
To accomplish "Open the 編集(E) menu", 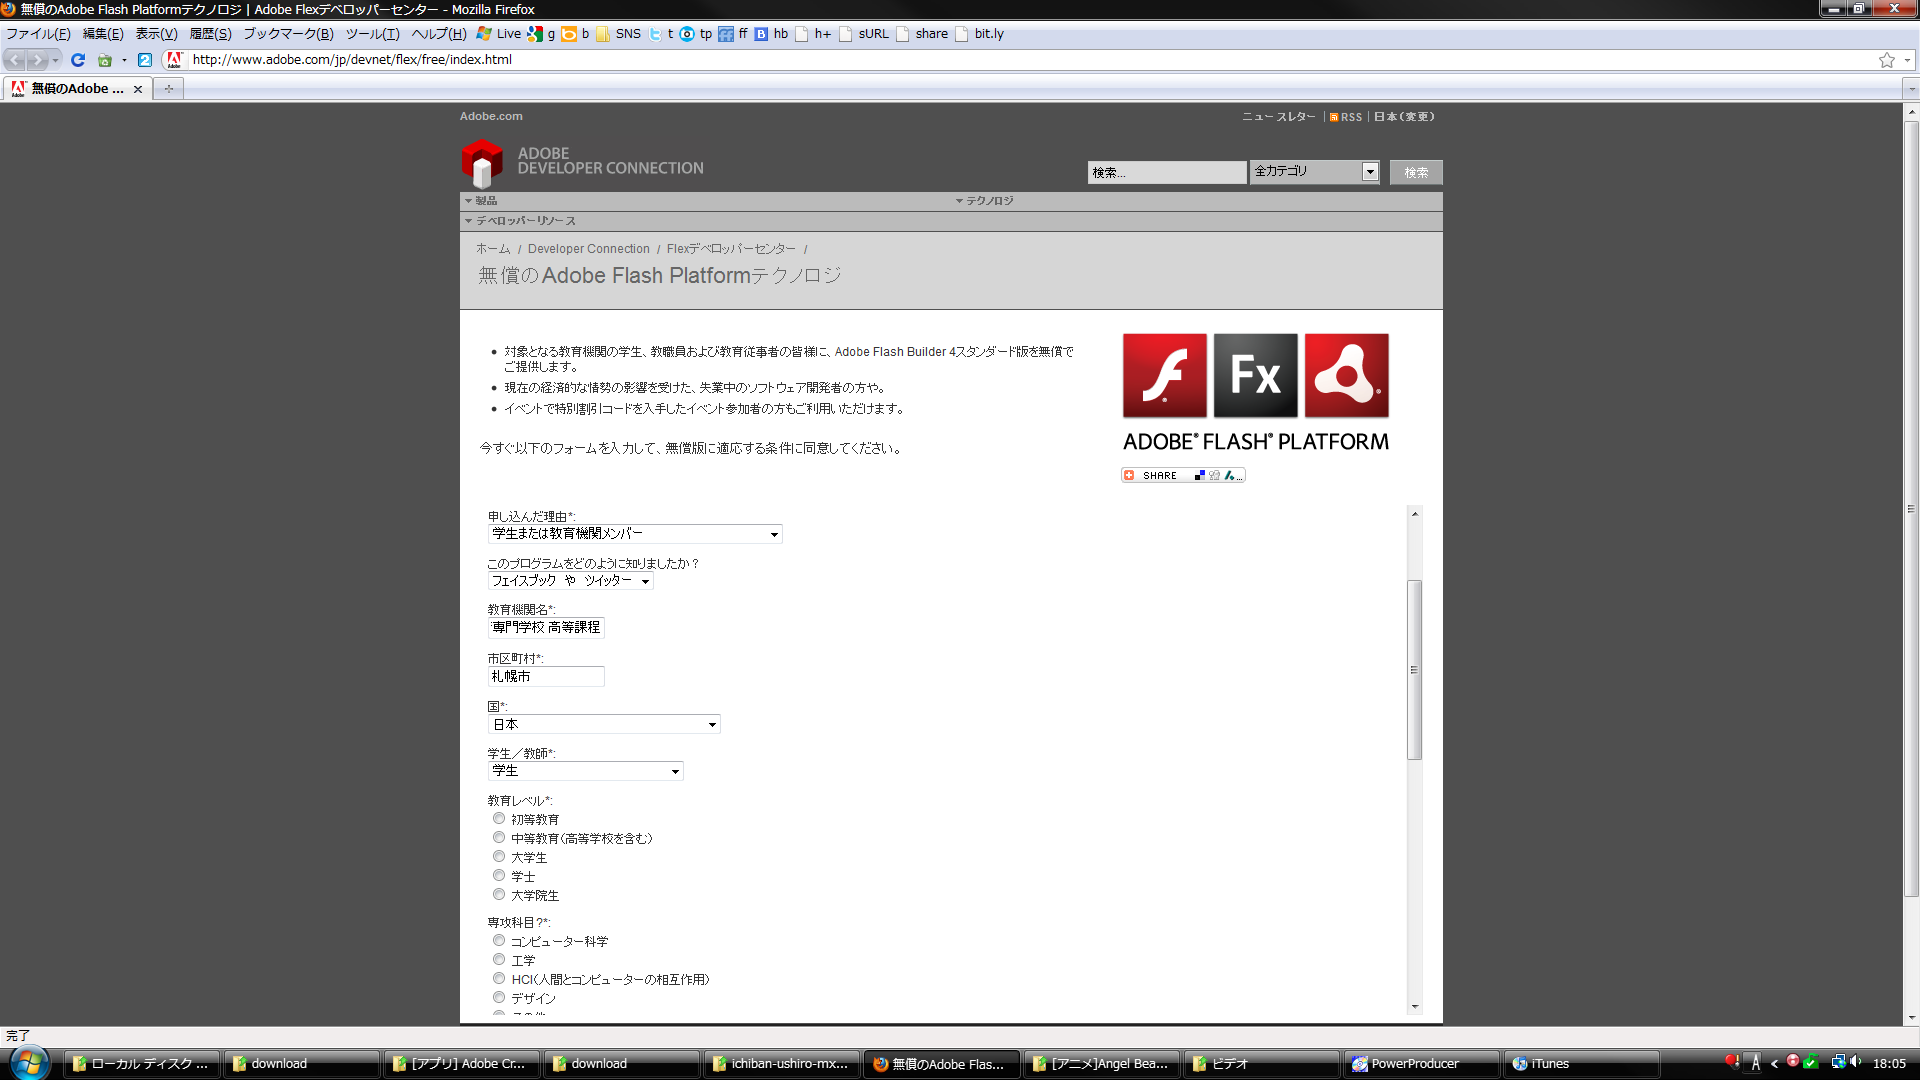I will (103, 34).
